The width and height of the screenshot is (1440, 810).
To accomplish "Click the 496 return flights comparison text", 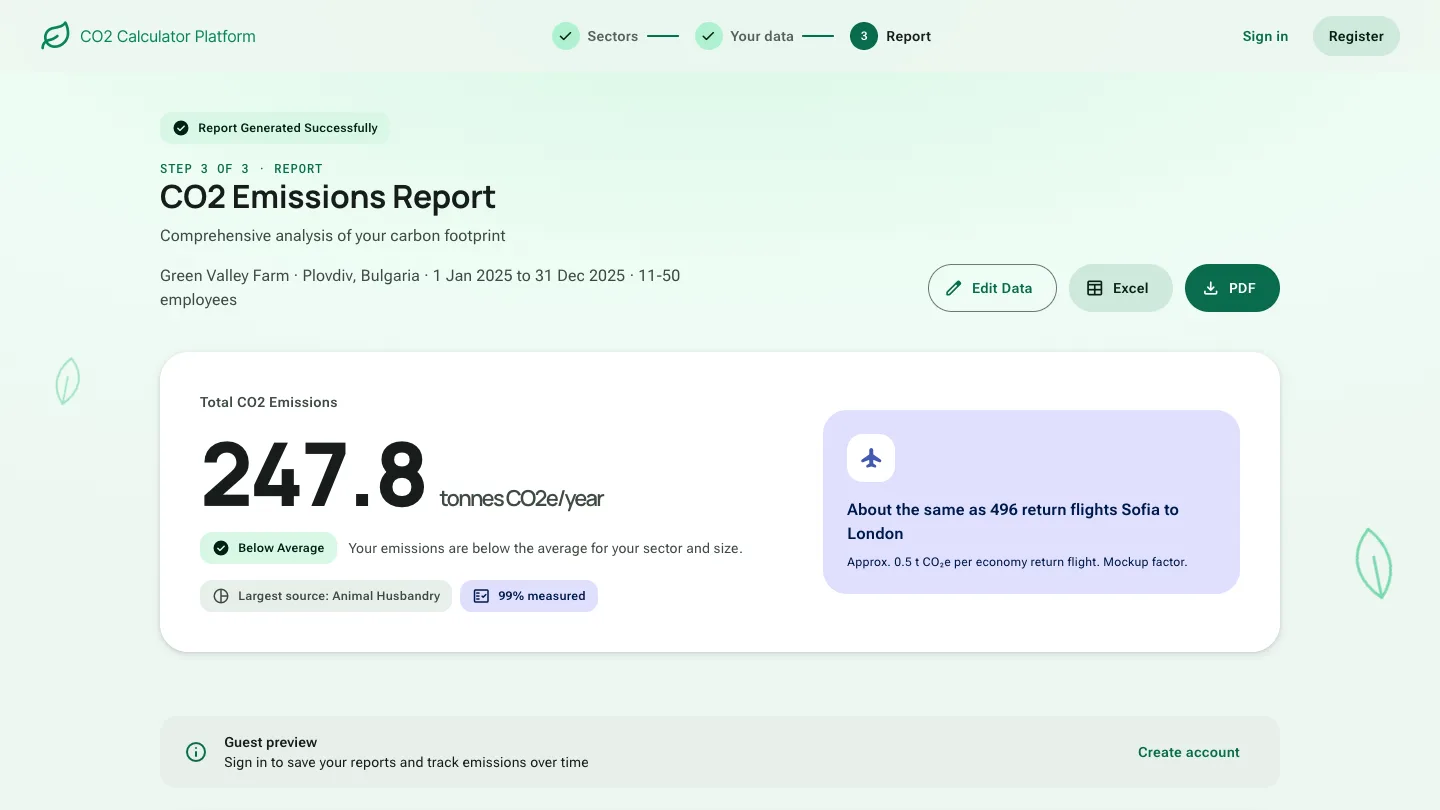I will pos(1013,521).
